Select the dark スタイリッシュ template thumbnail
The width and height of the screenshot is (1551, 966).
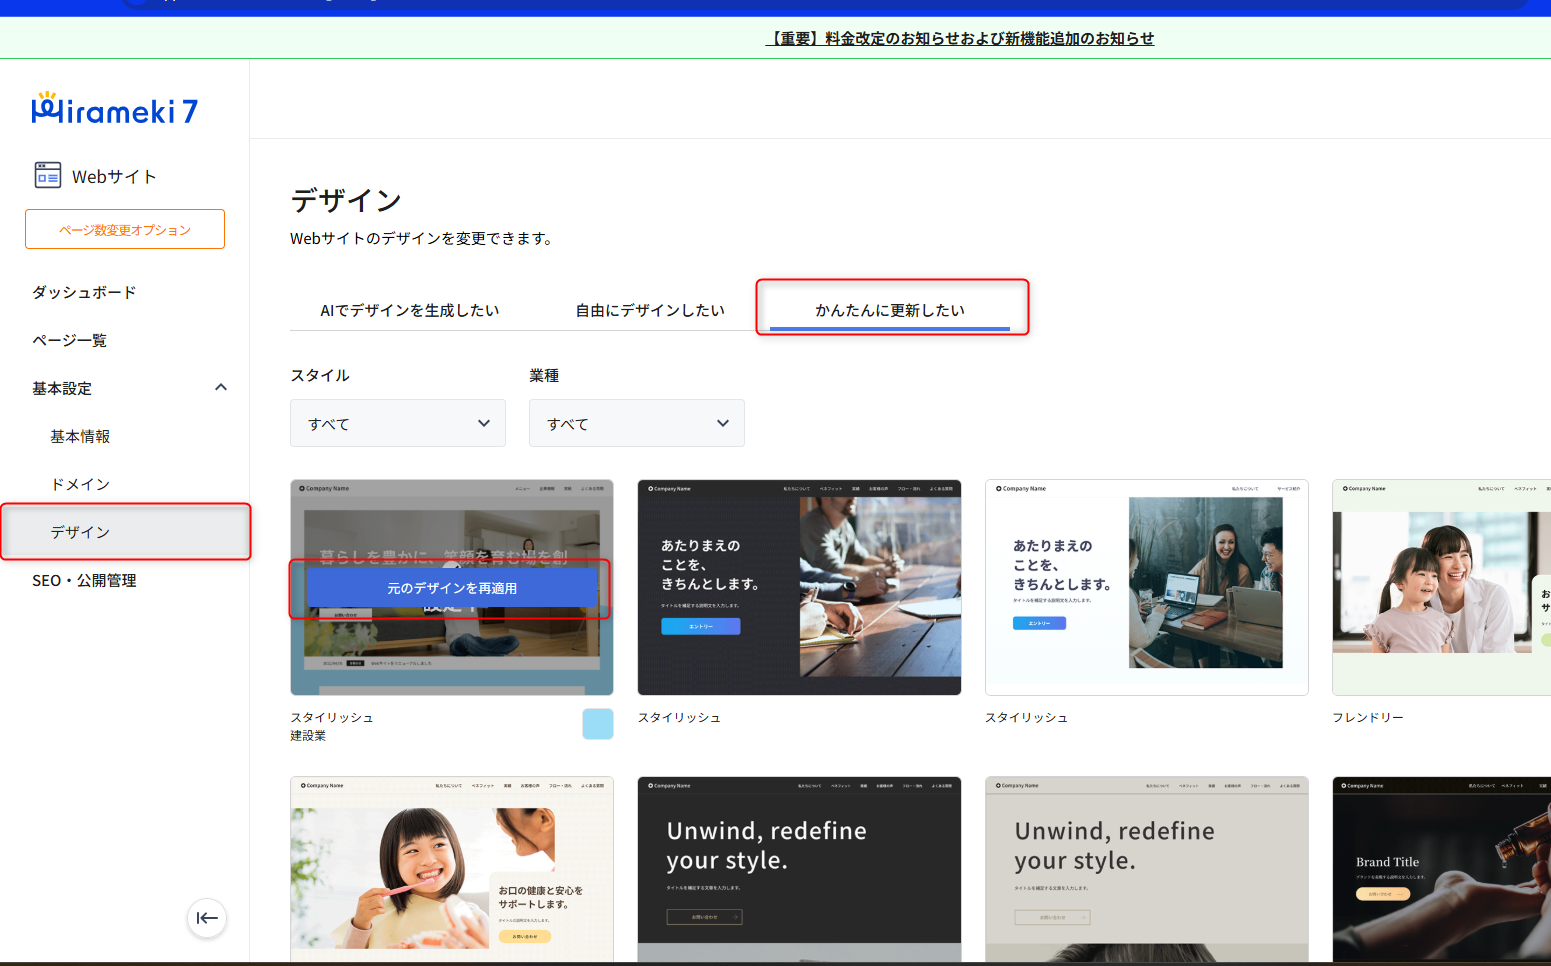(x=799, y=587)
